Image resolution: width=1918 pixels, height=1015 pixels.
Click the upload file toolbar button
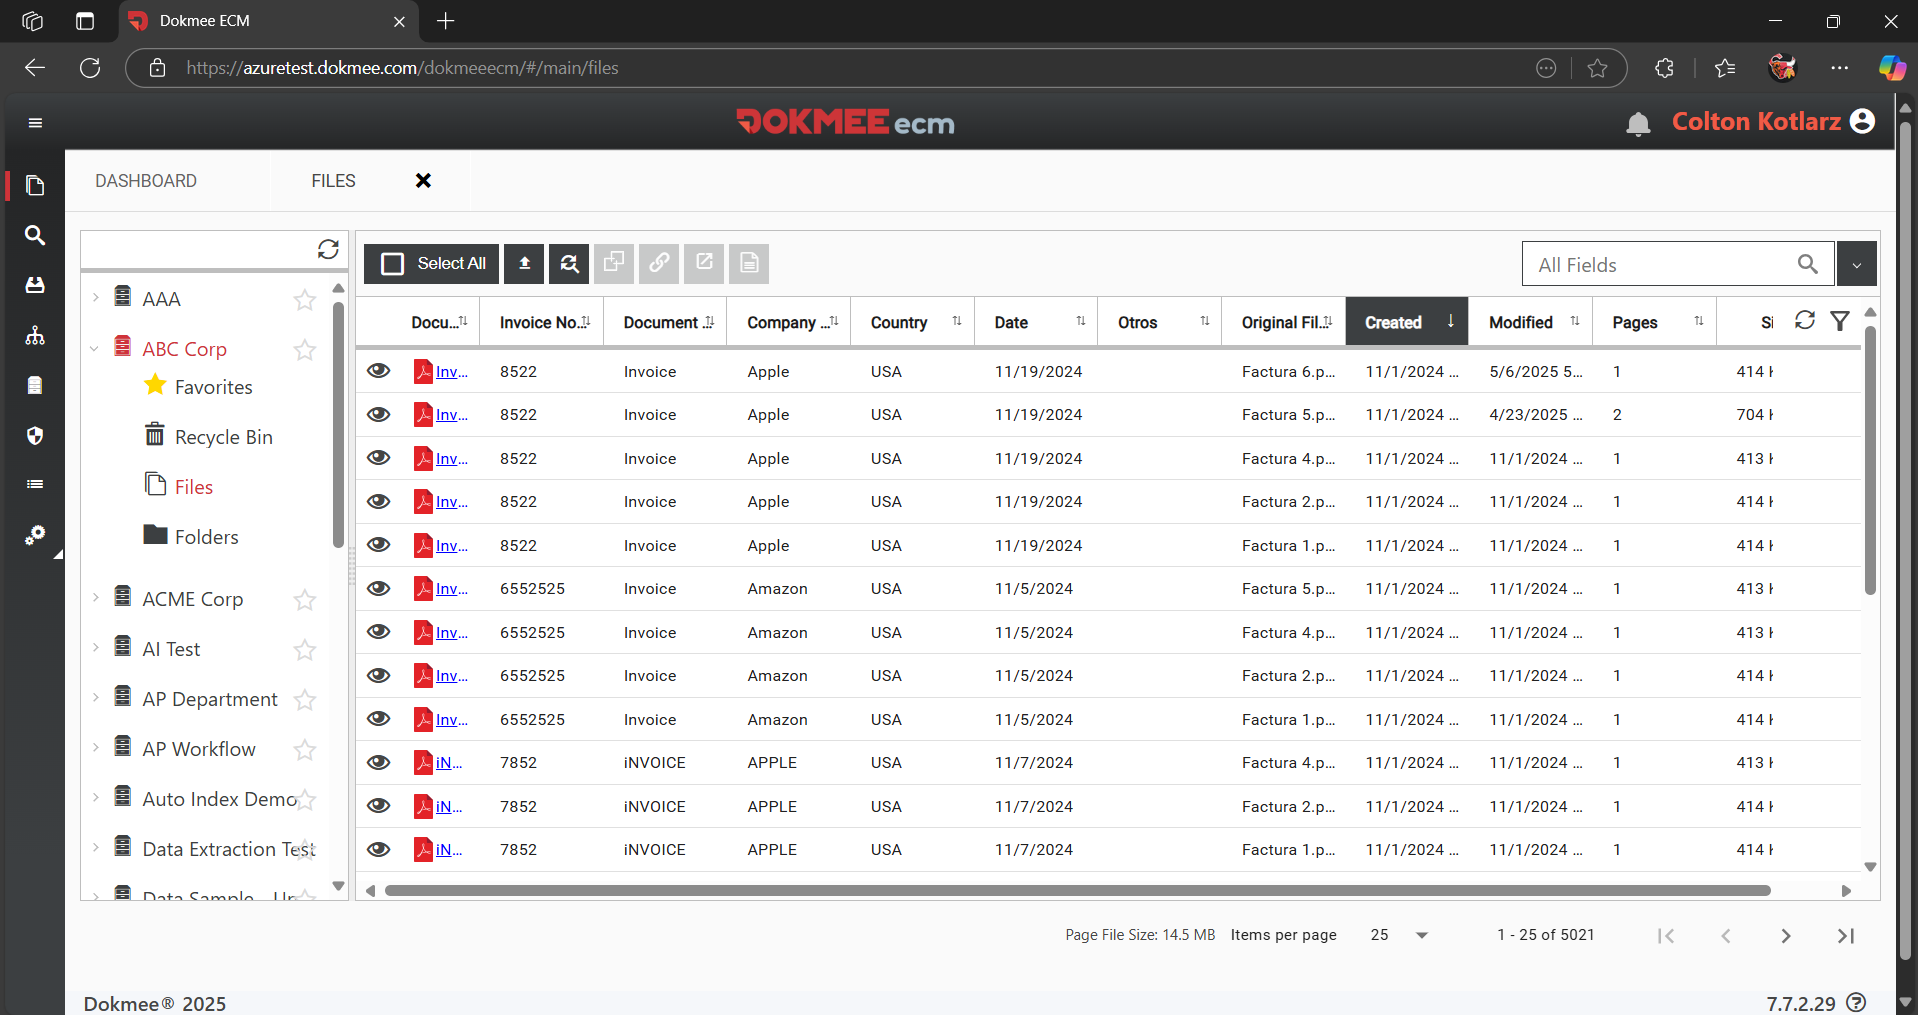(x=524, y=264)
